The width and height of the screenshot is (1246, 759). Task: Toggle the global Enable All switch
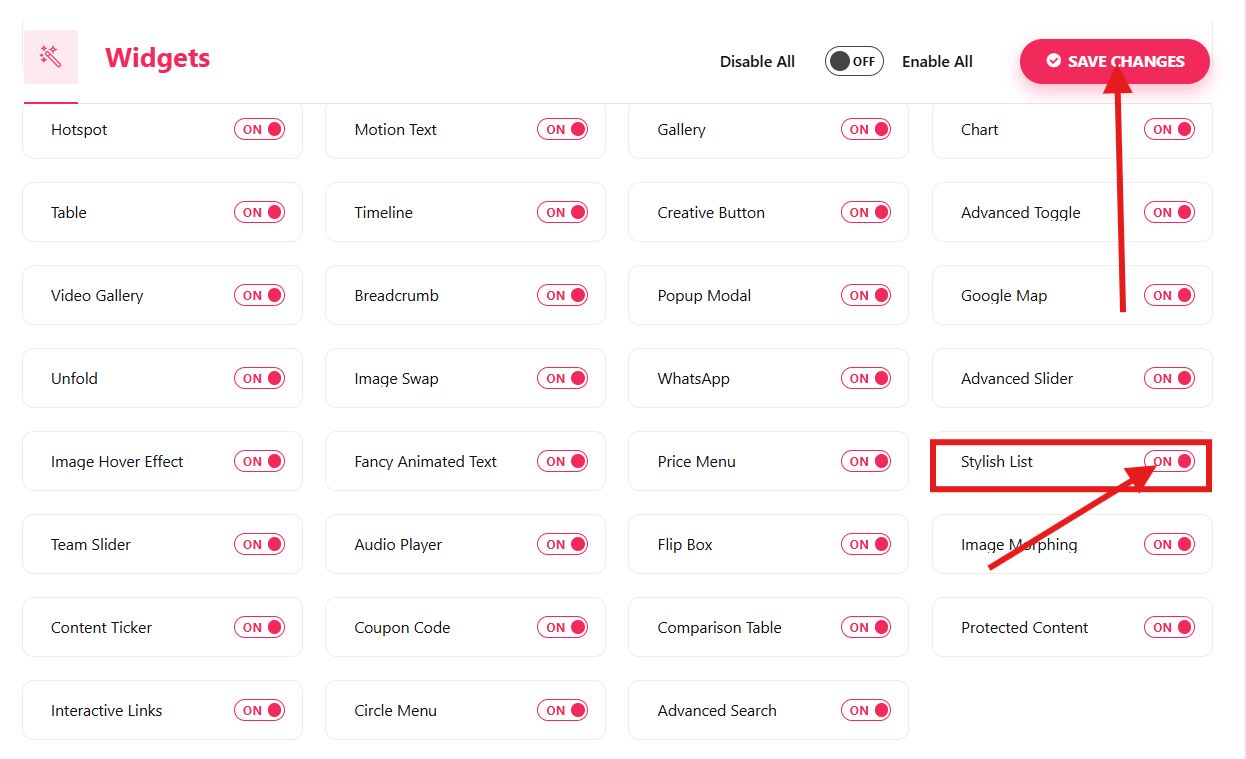coord(853,61)
